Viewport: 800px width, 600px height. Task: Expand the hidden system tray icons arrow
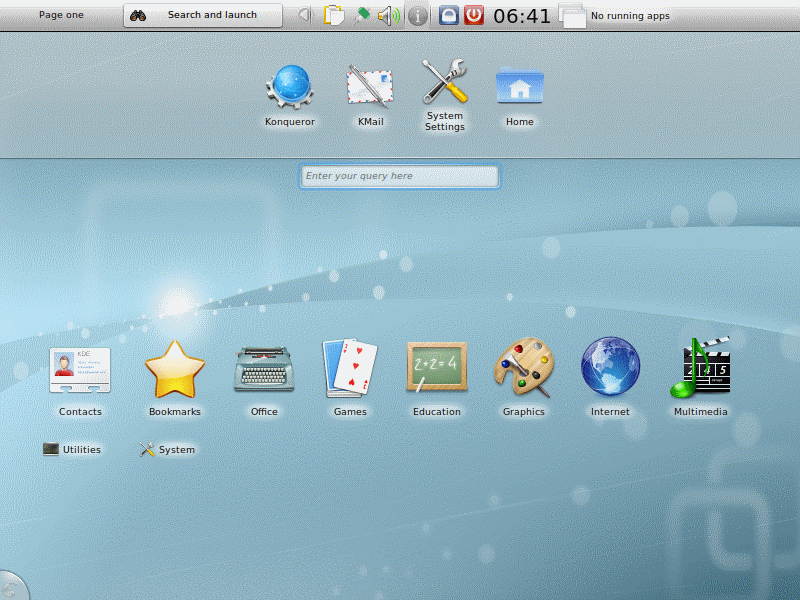pyautogui.click(x=305, y=15)
